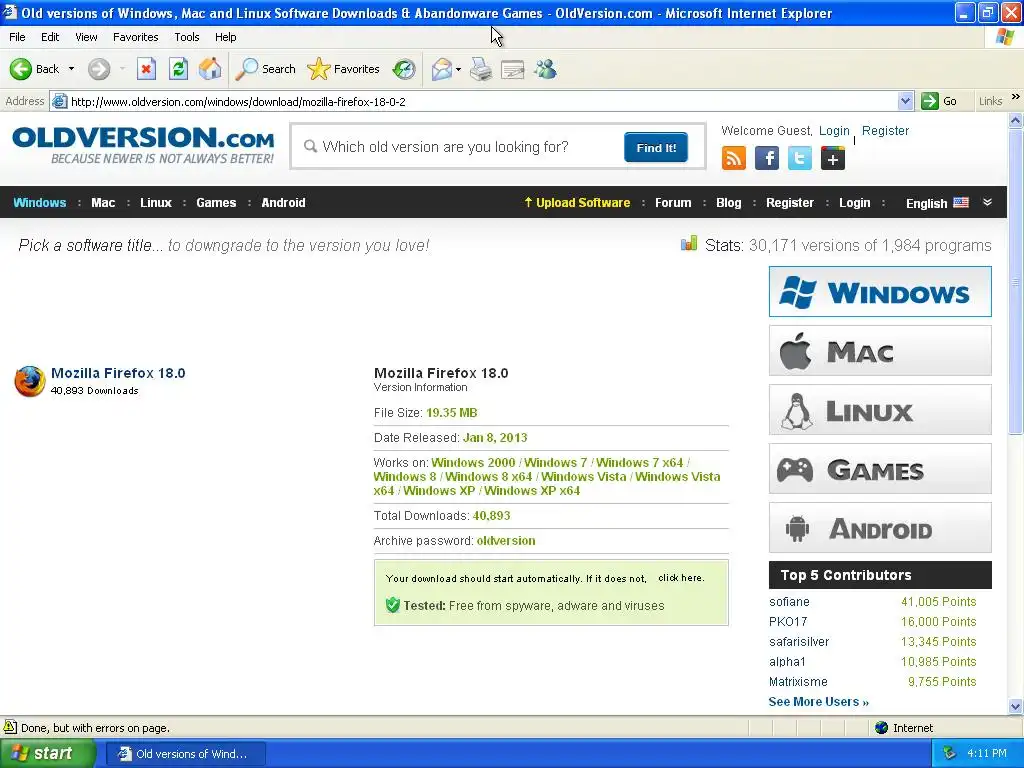The height and width of the screenshot is (768, 1024).
Task: Click the Print printer icon
Action: coord(481,69)
